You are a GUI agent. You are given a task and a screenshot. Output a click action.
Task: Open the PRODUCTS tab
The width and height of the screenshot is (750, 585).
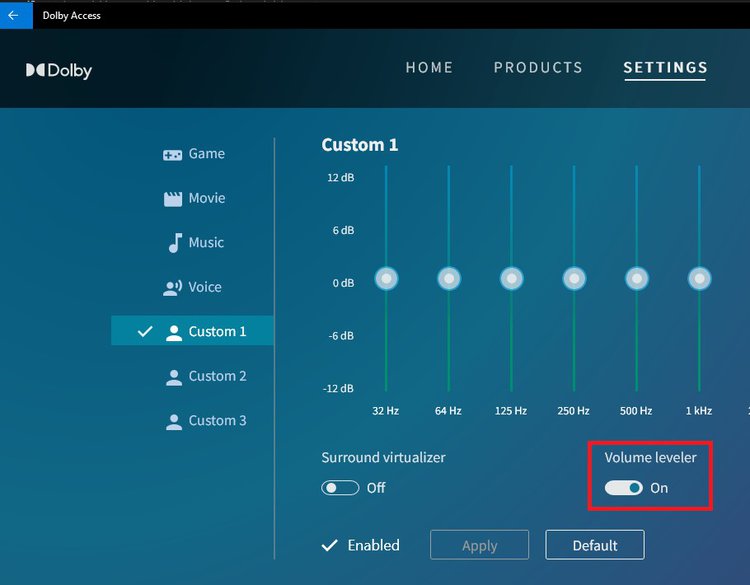[538, 67]
